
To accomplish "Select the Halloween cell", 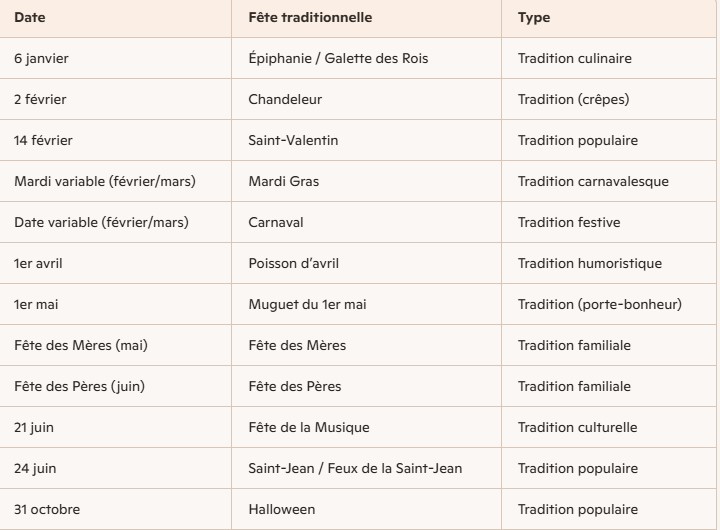I will click(282, 509).
